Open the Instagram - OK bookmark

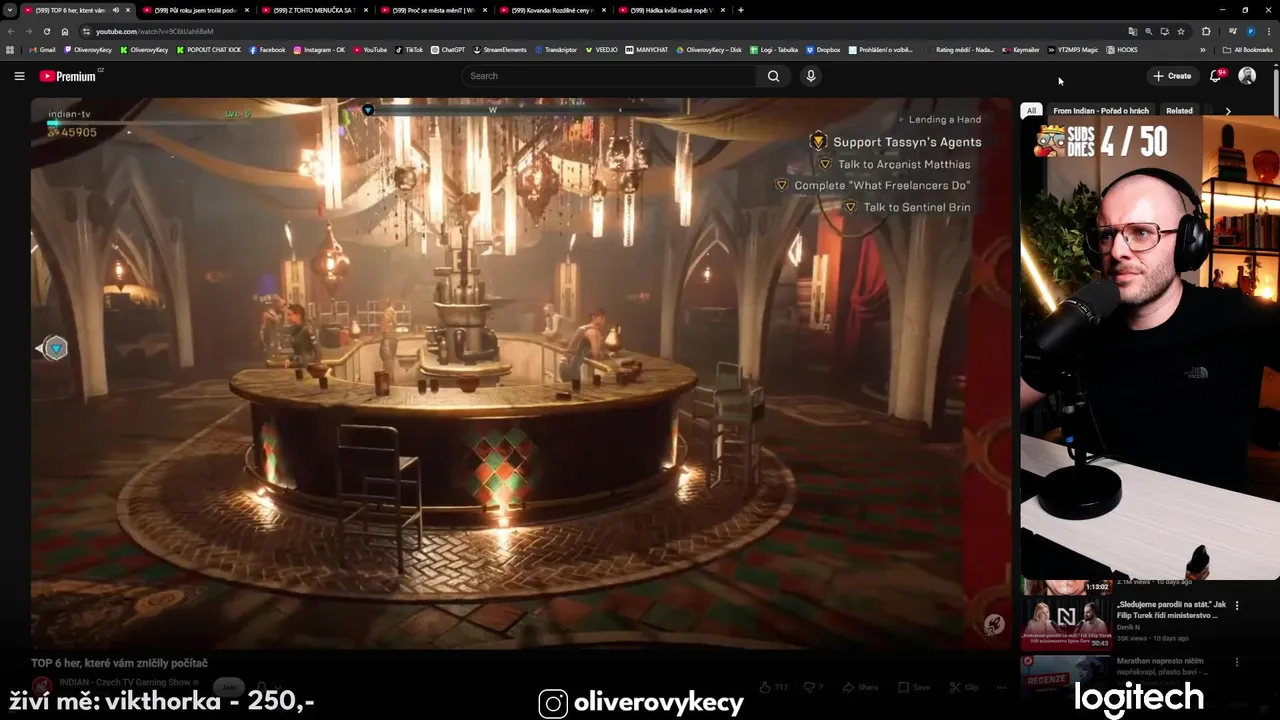coord(319,49)
